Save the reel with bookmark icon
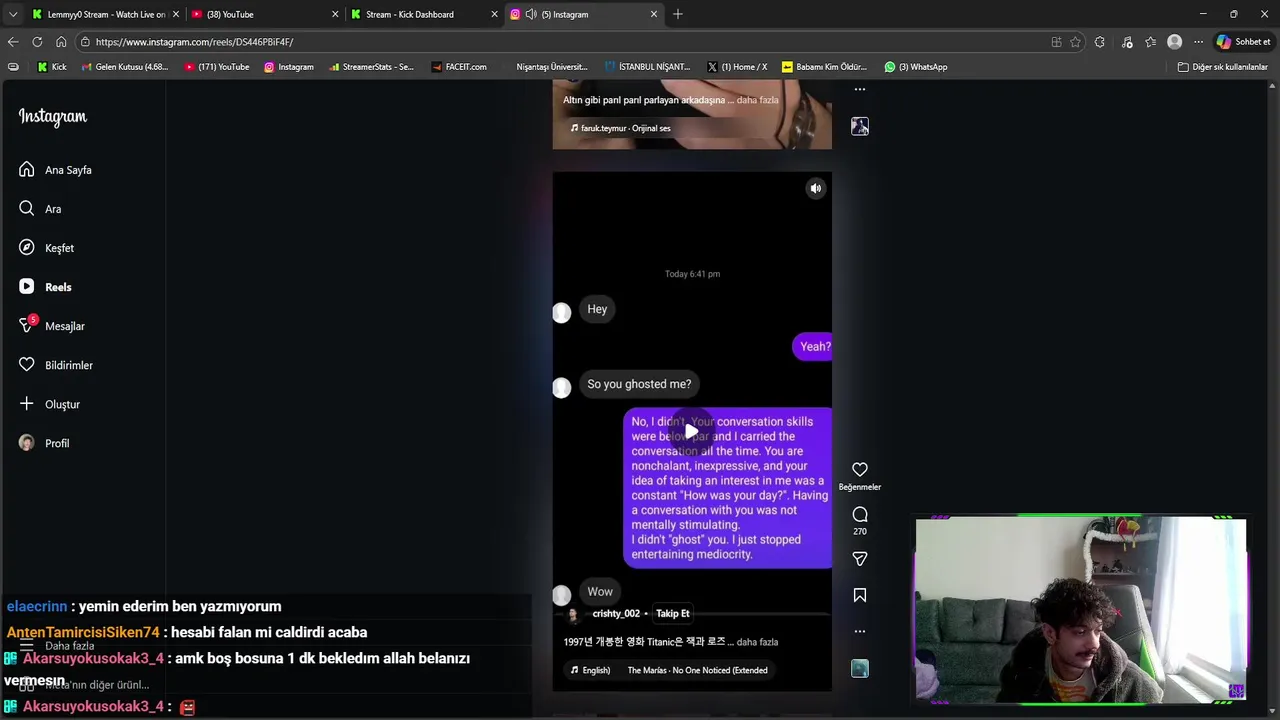 859,595
